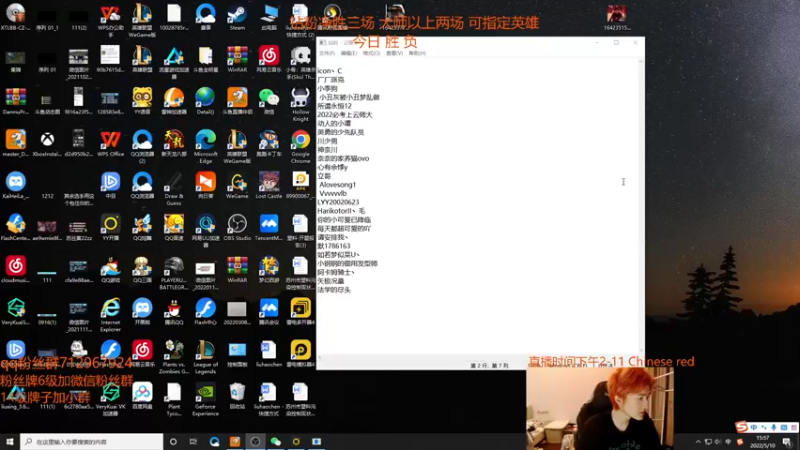Open the Tencent Meeting (腾讯会议) shortcut
Viewport: 800px width, 450px height.
click(269, 312)
